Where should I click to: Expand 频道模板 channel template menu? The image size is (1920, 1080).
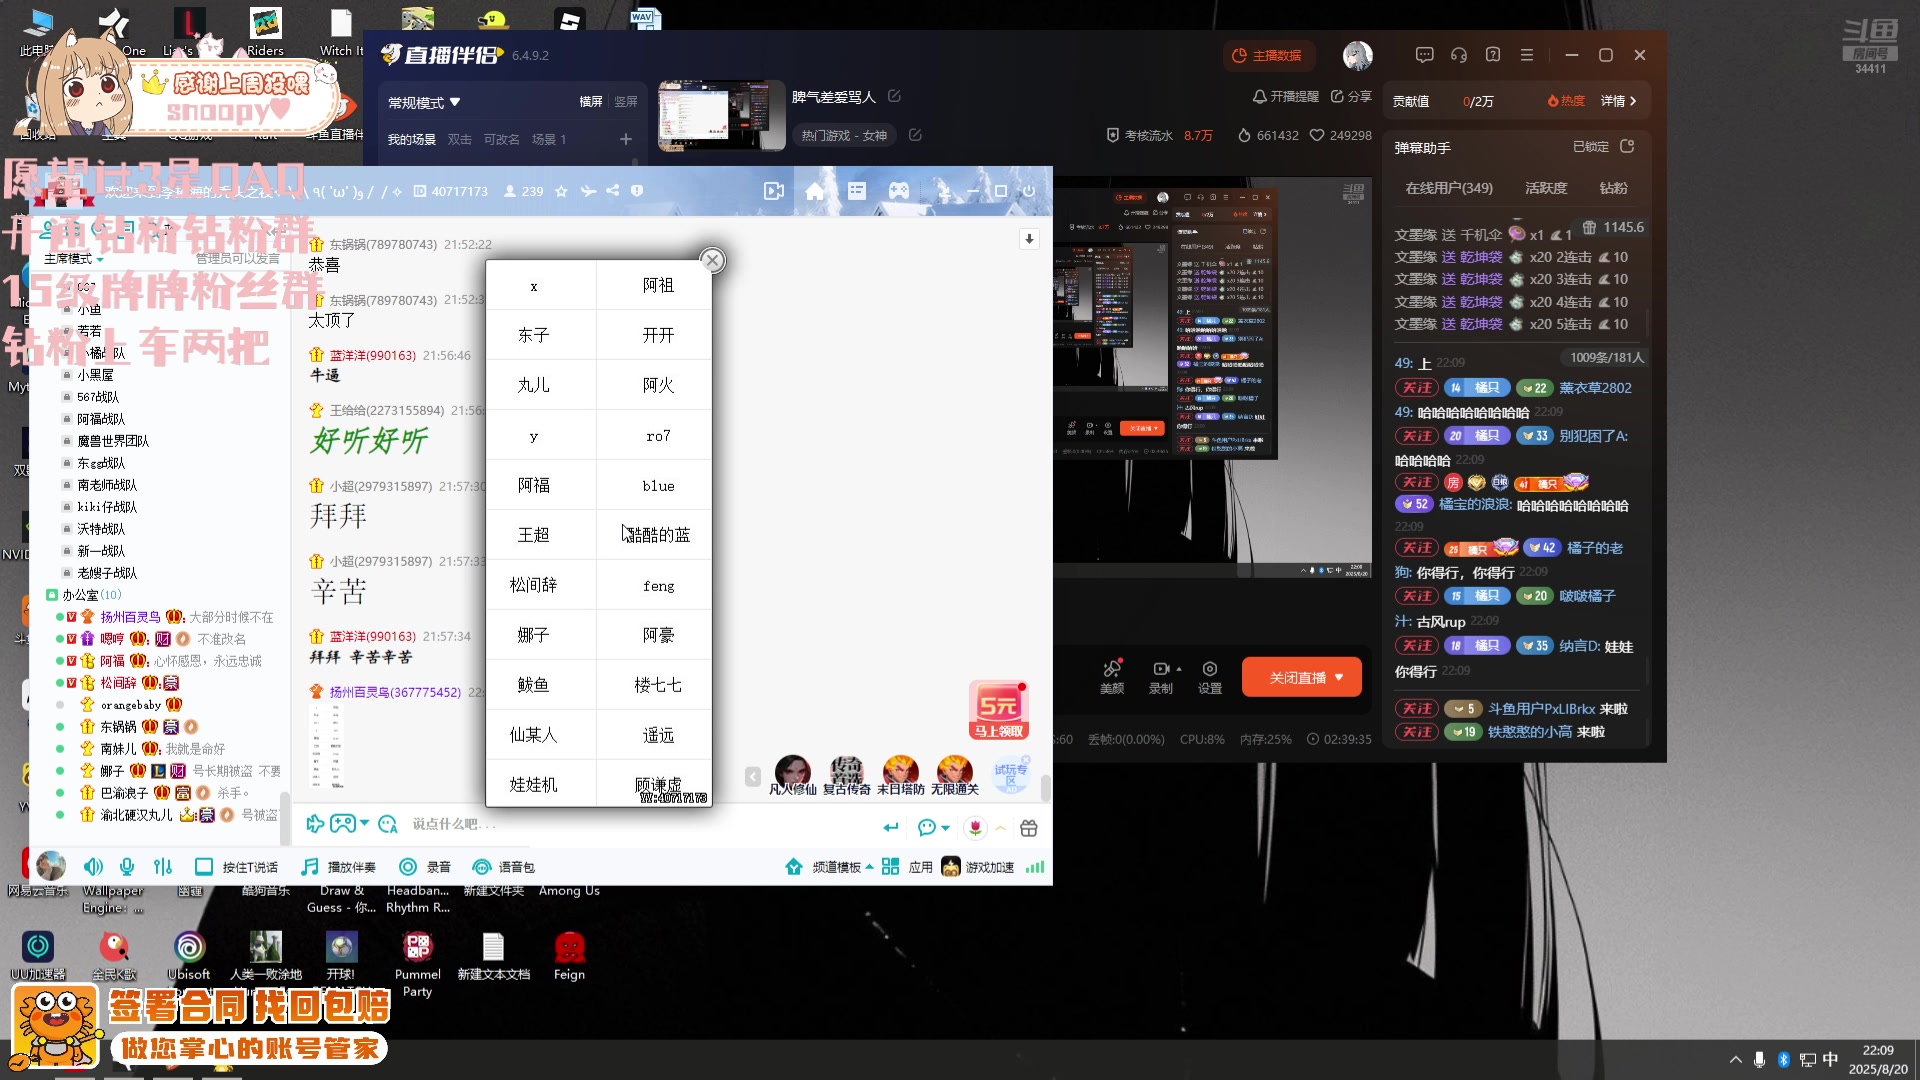click(x=830, y=866)
